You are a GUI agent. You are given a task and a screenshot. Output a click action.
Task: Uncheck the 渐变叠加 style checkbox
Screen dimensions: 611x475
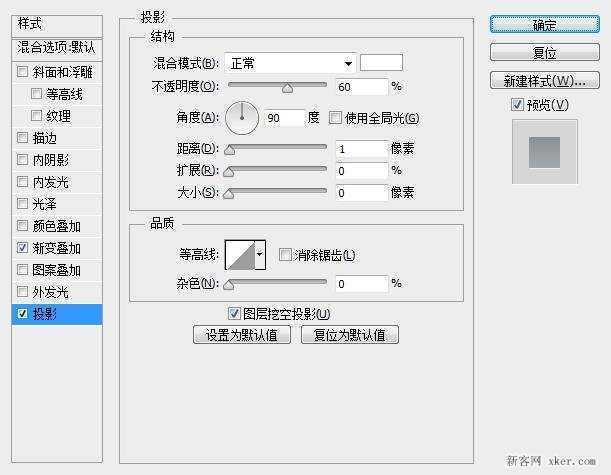point(23,247)
